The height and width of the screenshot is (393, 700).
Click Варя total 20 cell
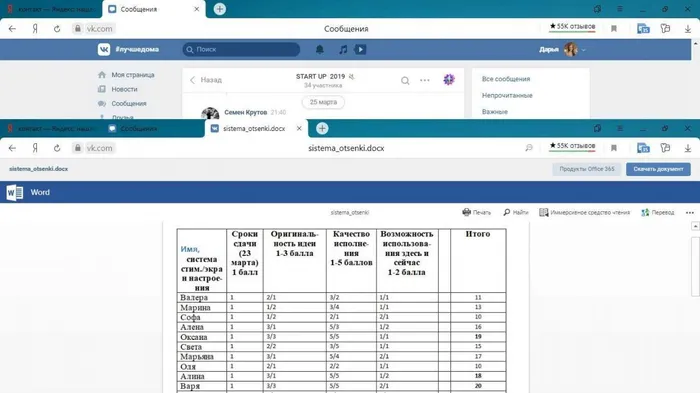[x=478, y=386]
